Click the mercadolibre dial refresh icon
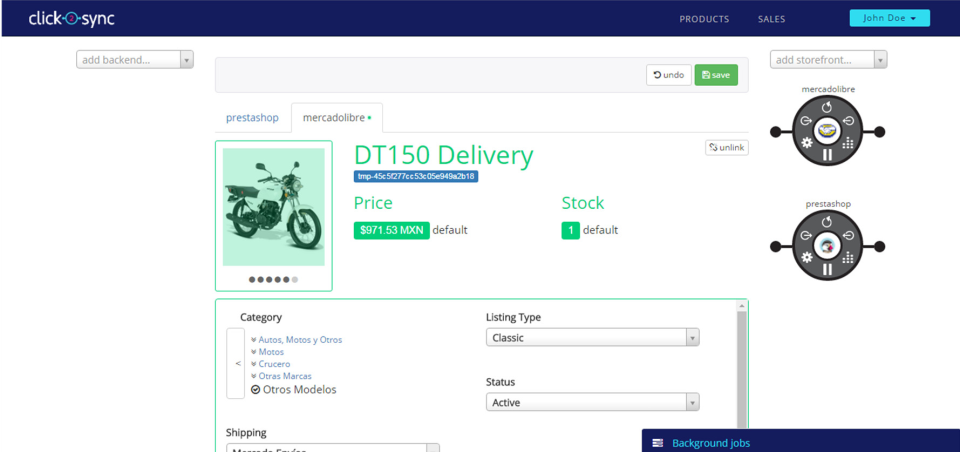The width and height of the screenshot is (960, 452). (827, 107)
